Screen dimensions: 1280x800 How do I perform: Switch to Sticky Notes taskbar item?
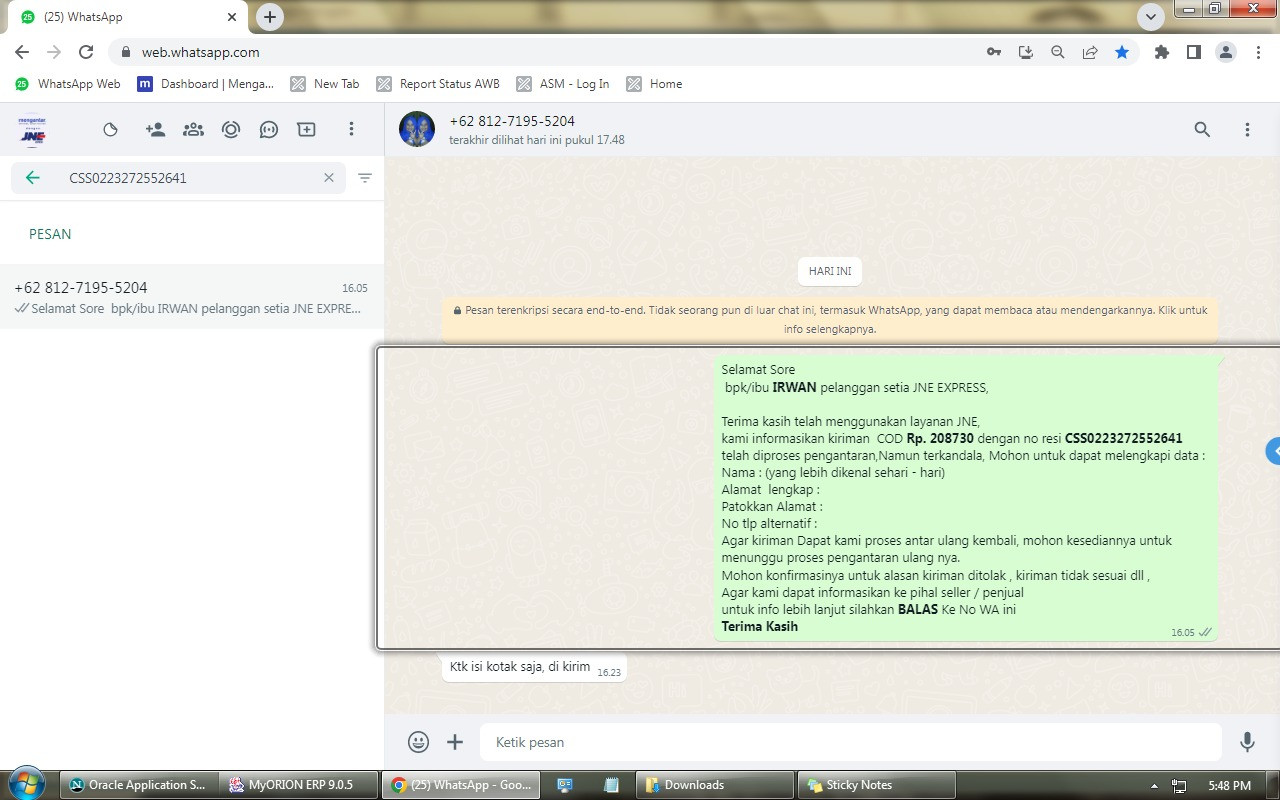point(876,785)
